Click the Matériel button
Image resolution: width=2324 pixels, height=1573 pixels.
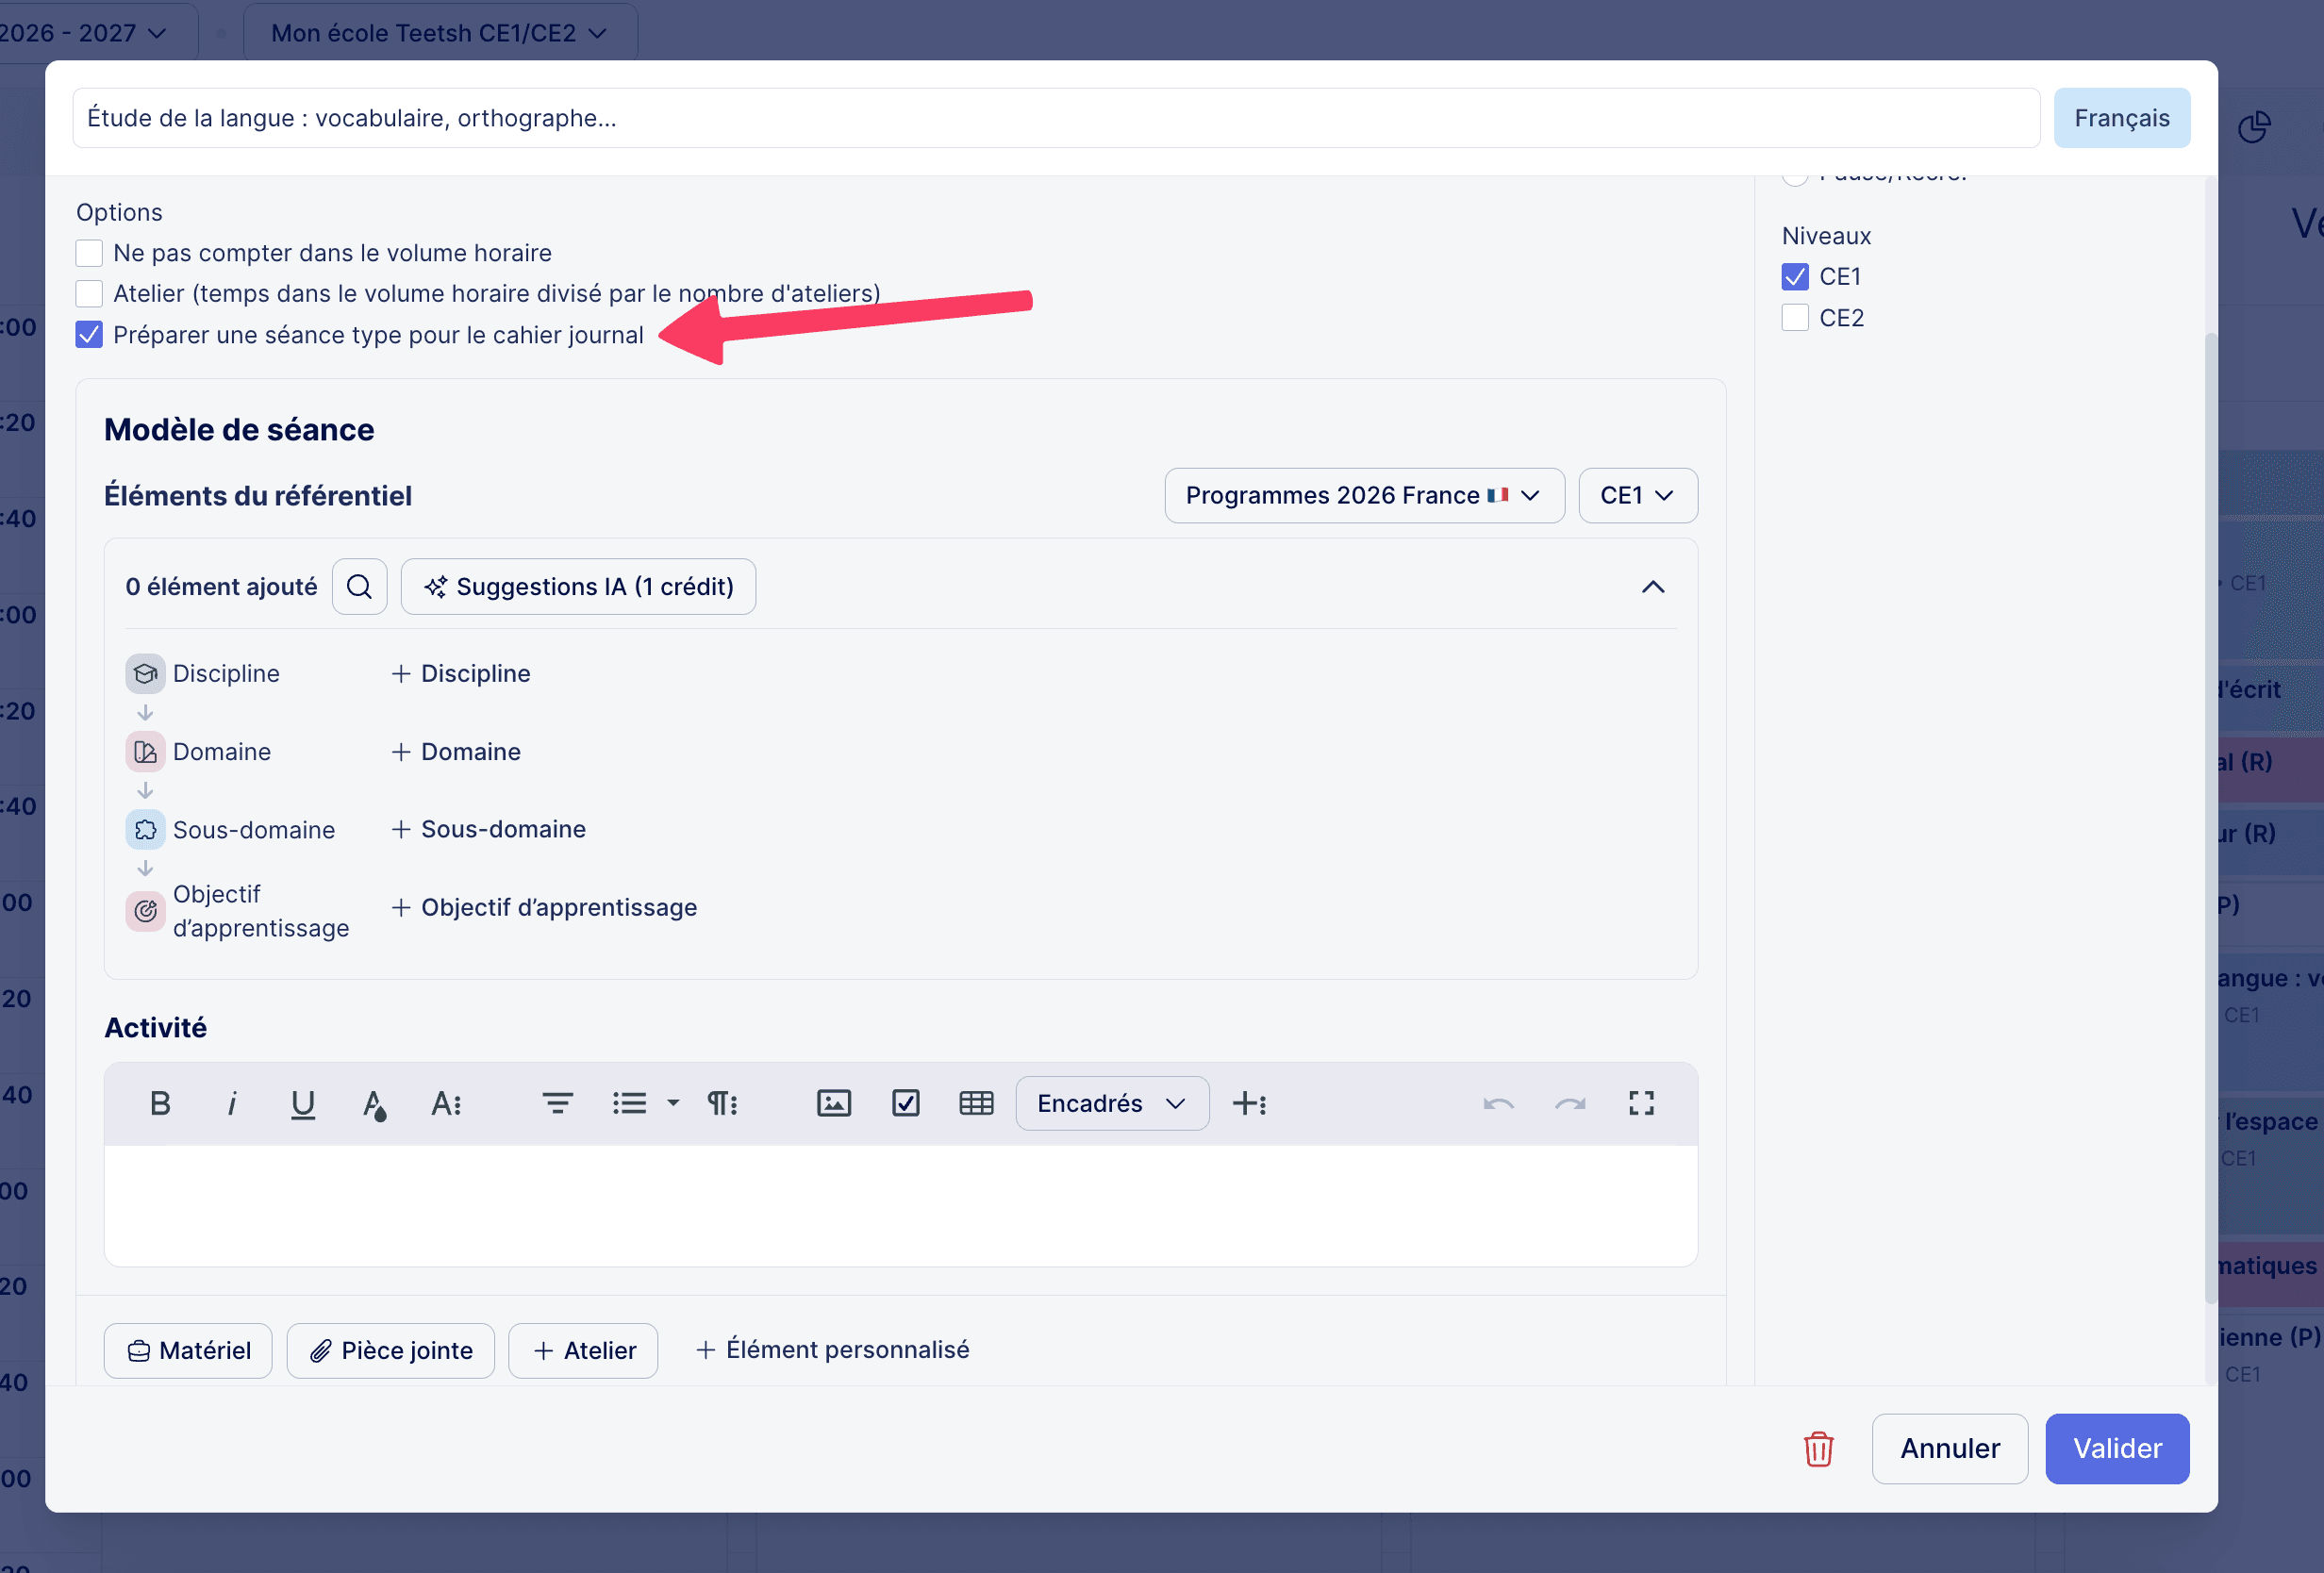coord(188,1351)
